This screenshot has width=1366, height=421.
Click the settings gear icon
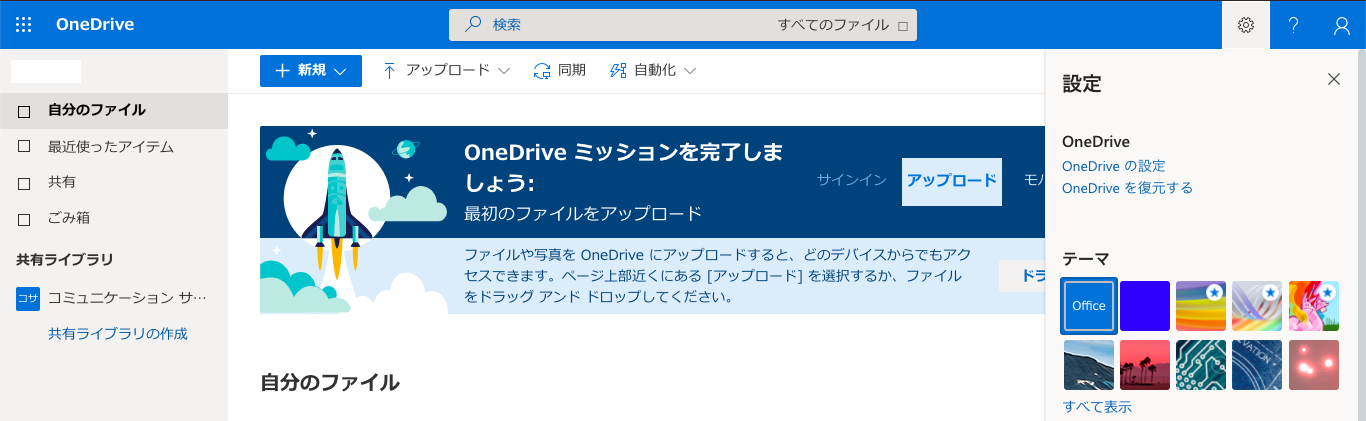tap(1246, 25)
